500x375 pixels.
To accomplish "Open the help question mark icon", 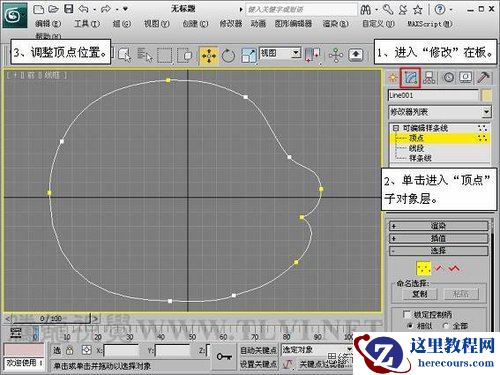I will point(440,9).
